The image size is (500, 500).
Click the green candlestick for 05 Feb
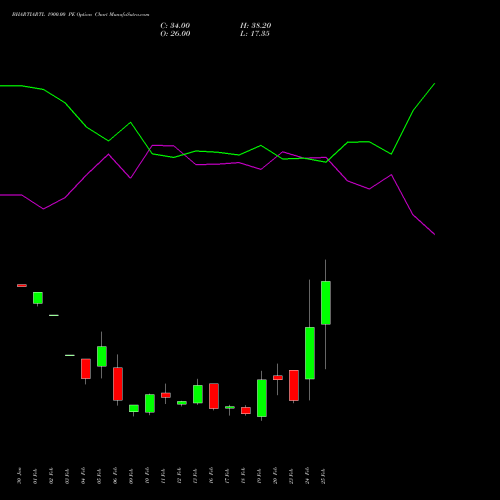[x=102, y=356]
